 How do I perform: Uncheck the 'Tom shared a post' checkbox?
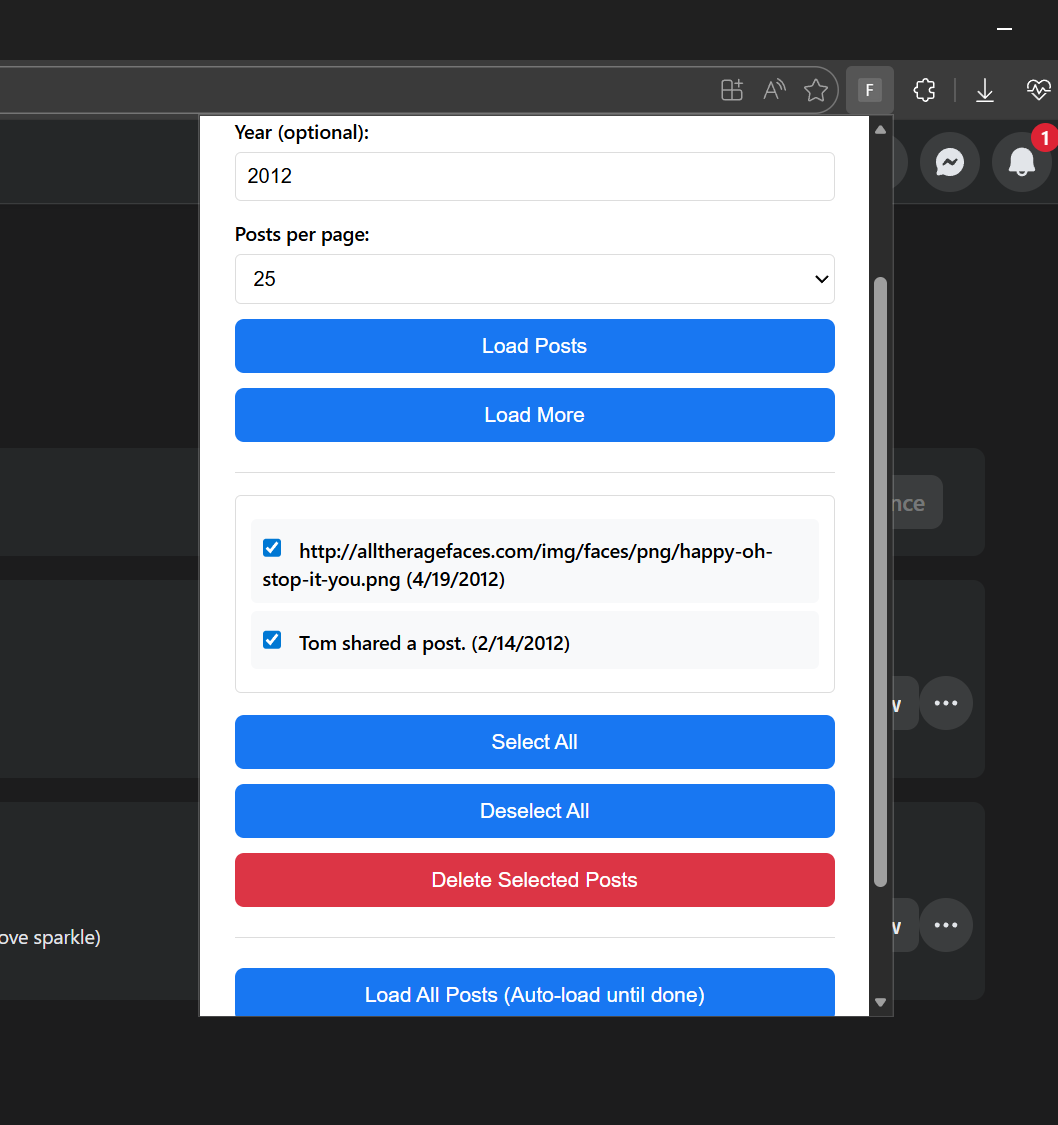click(272, 640)
